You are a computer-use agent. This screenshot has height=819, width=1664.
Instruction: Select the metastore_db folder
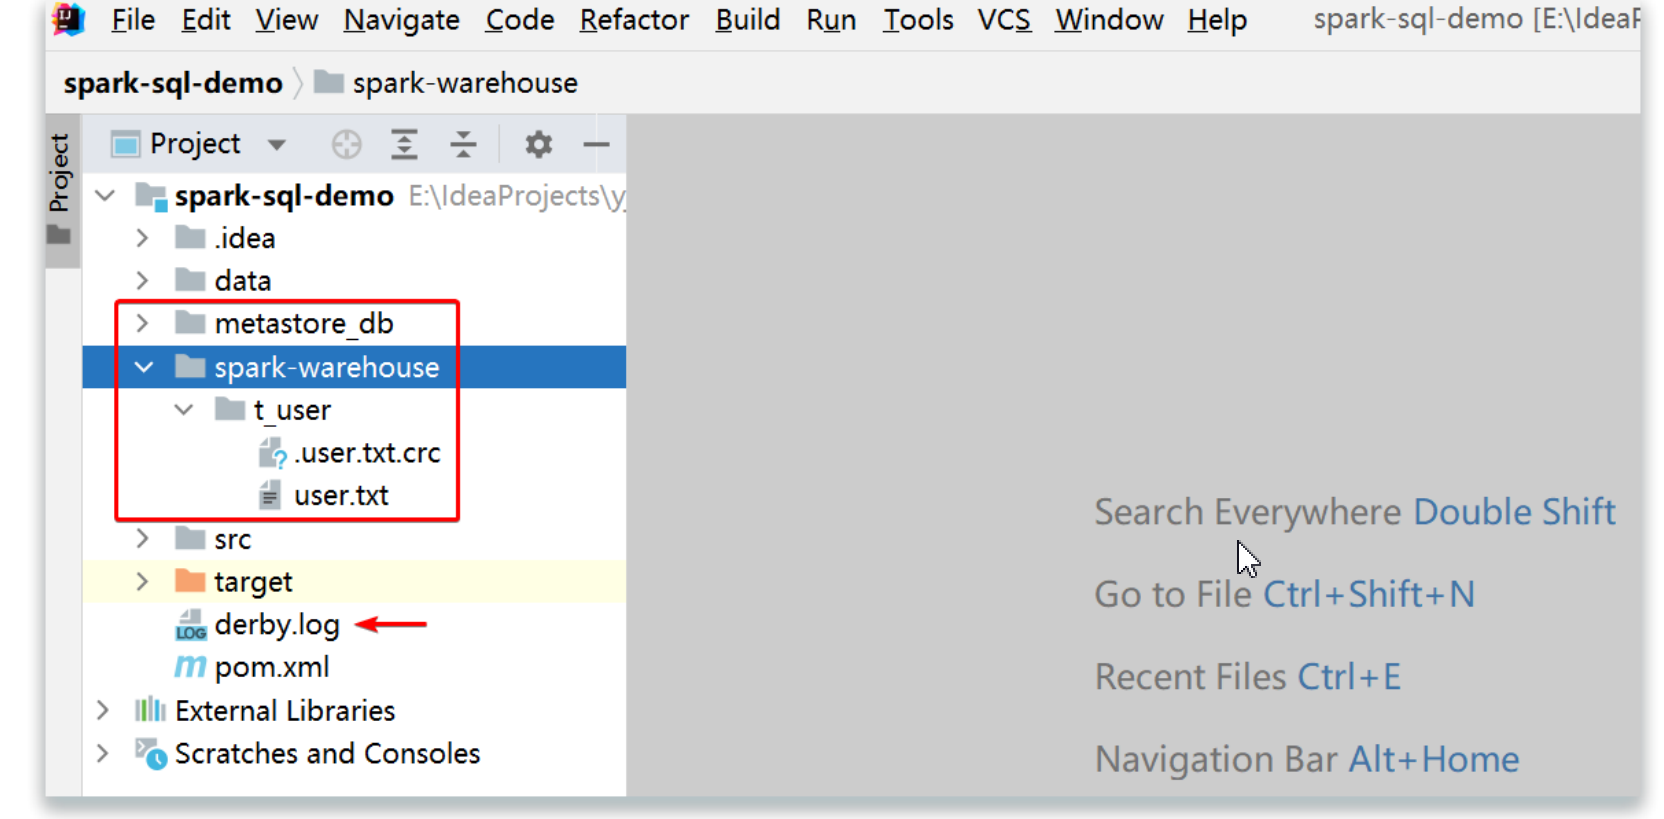pyautogui.click(x=304, y=323)
